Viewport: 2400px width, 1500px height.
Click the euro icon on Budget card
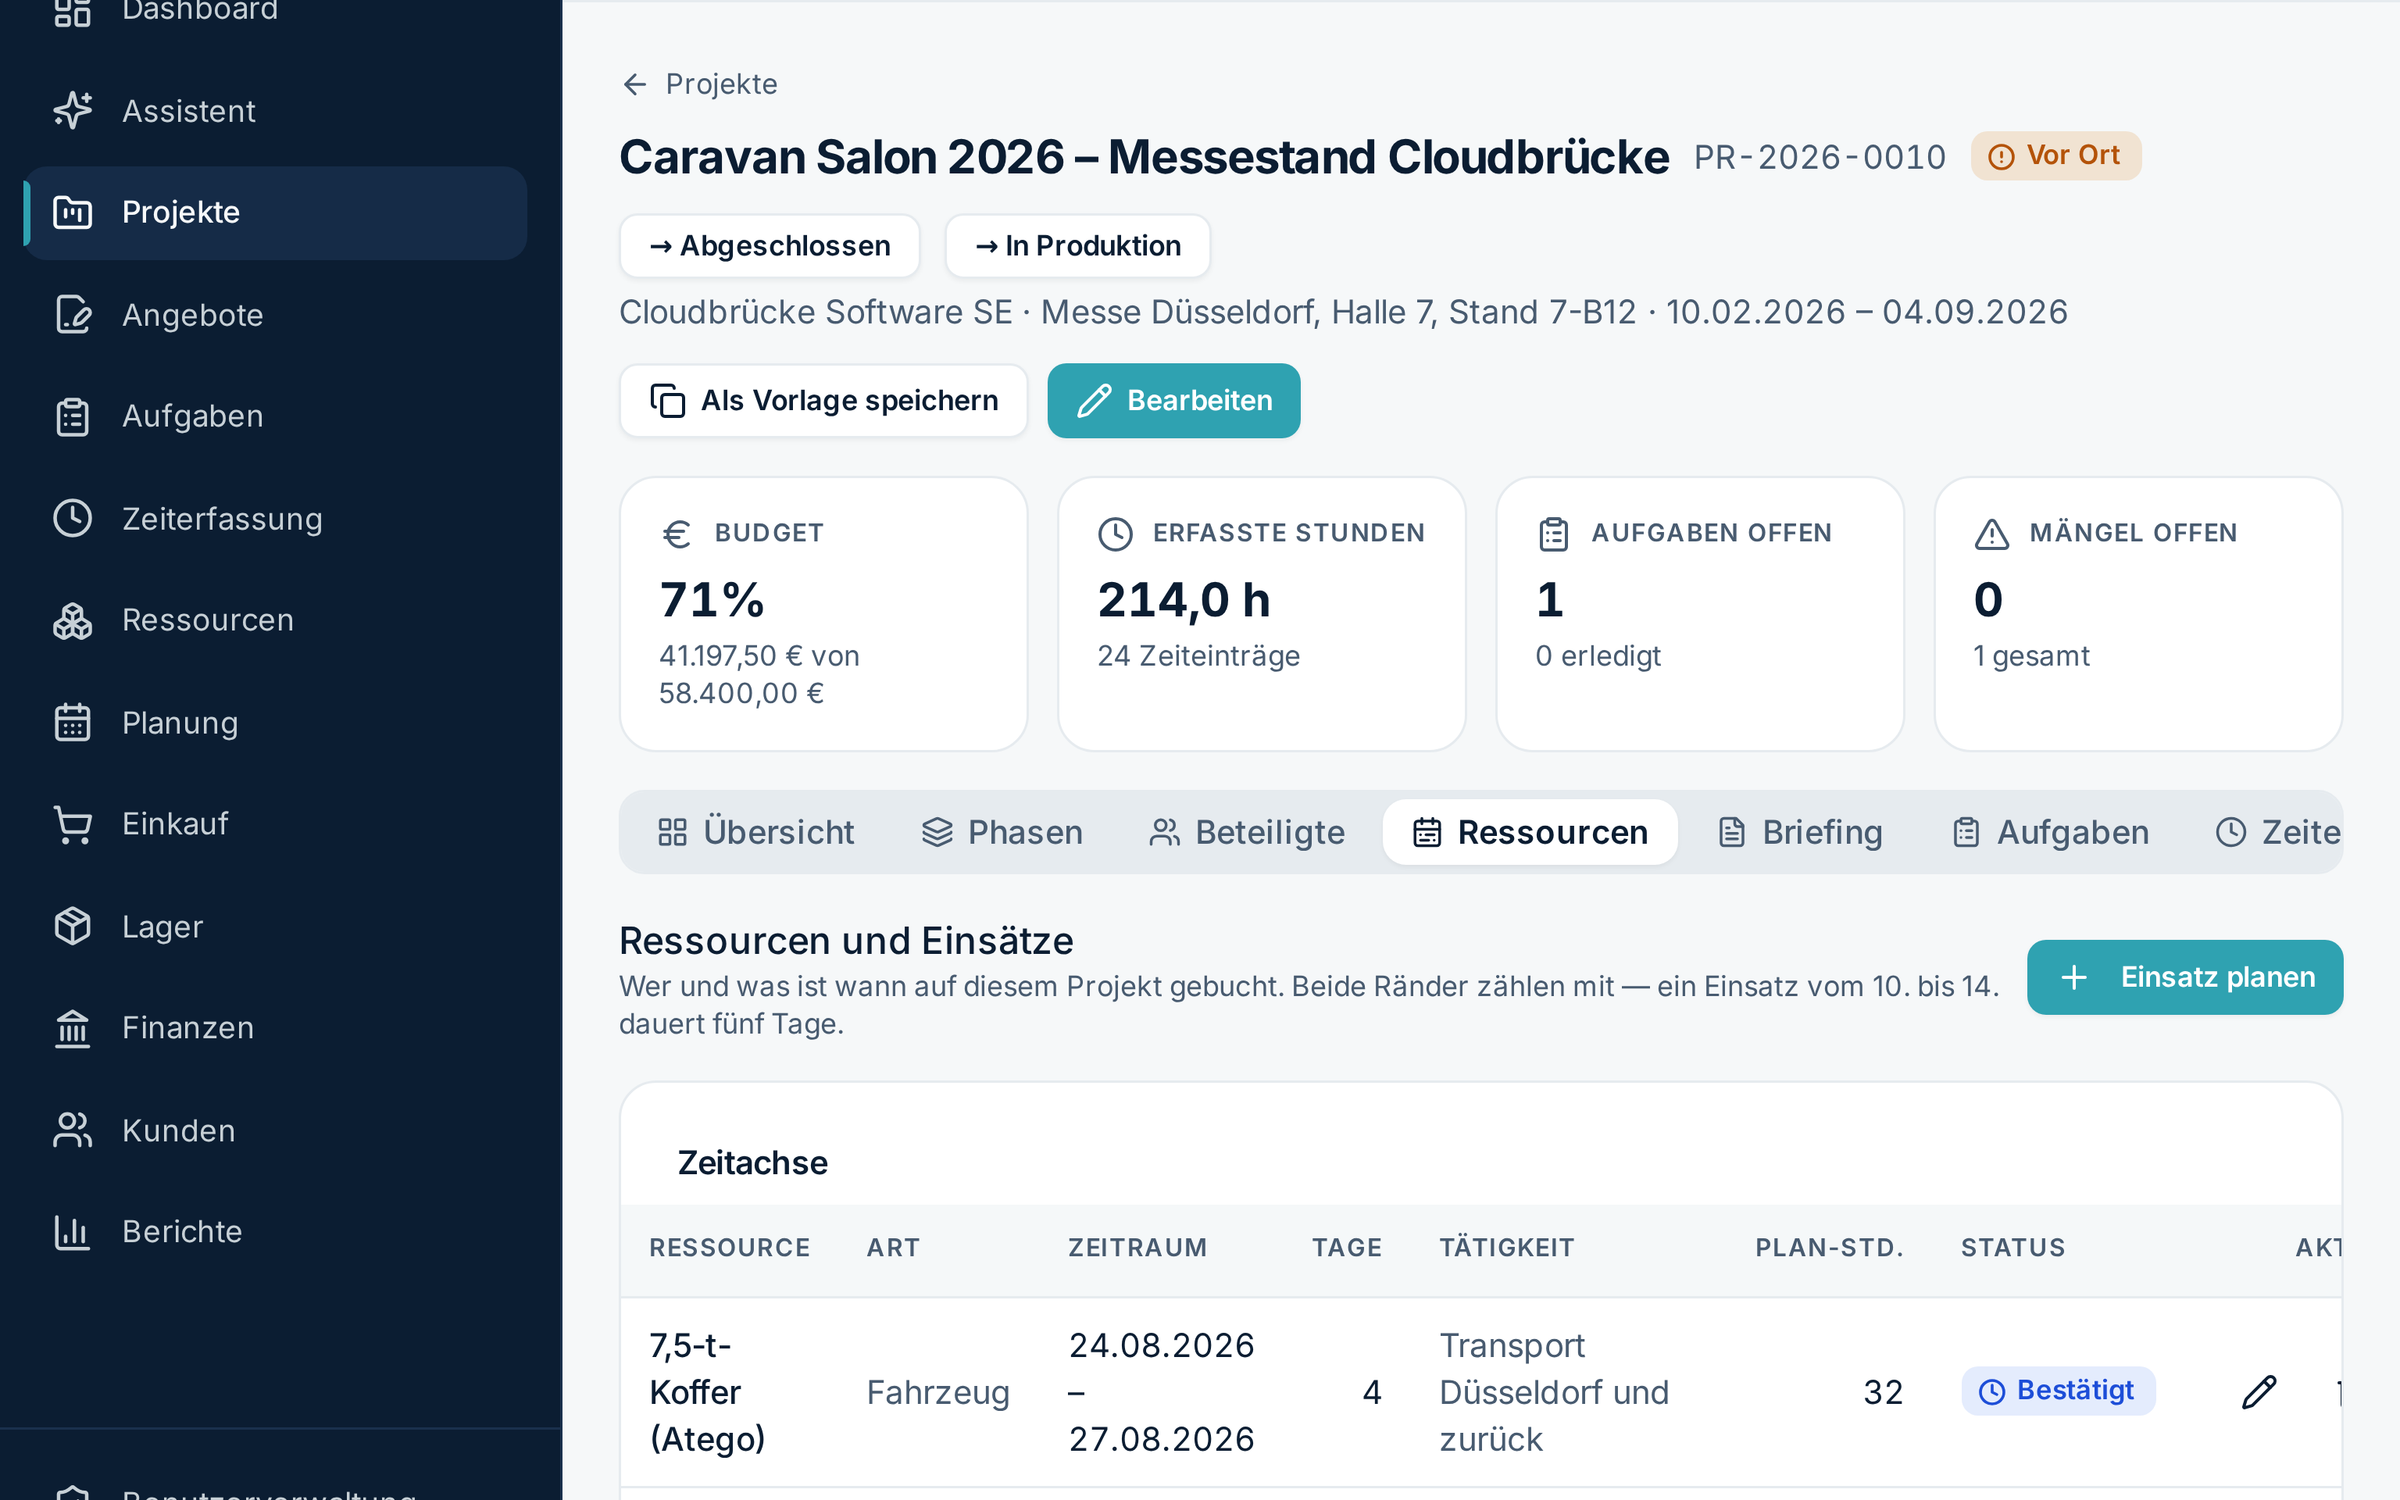coord(677,534)
